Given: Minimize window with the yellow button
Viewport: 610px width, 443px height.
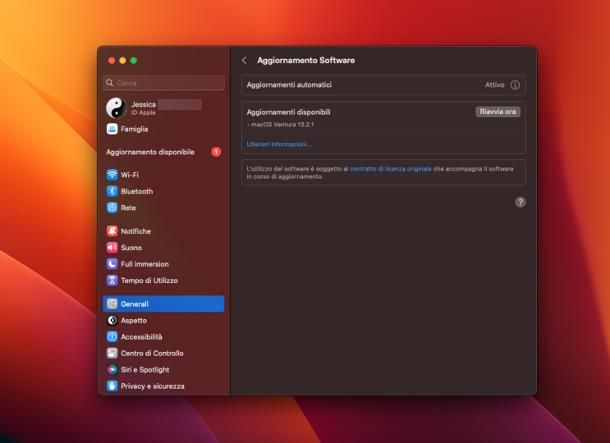Looking at the screenshot, I should point(123,60).
